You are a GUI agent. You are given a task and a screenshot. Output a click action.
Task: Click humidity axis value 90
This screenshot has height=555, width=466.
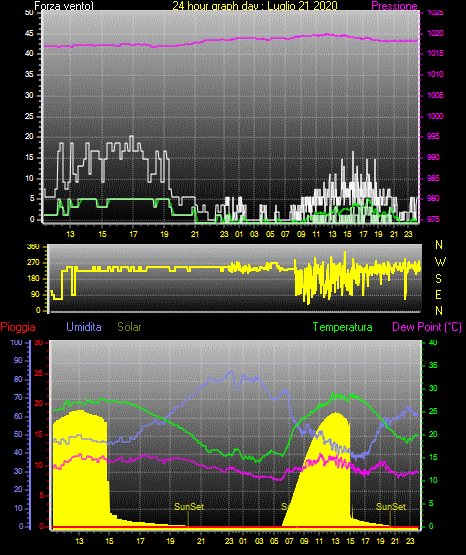[18, 361]
